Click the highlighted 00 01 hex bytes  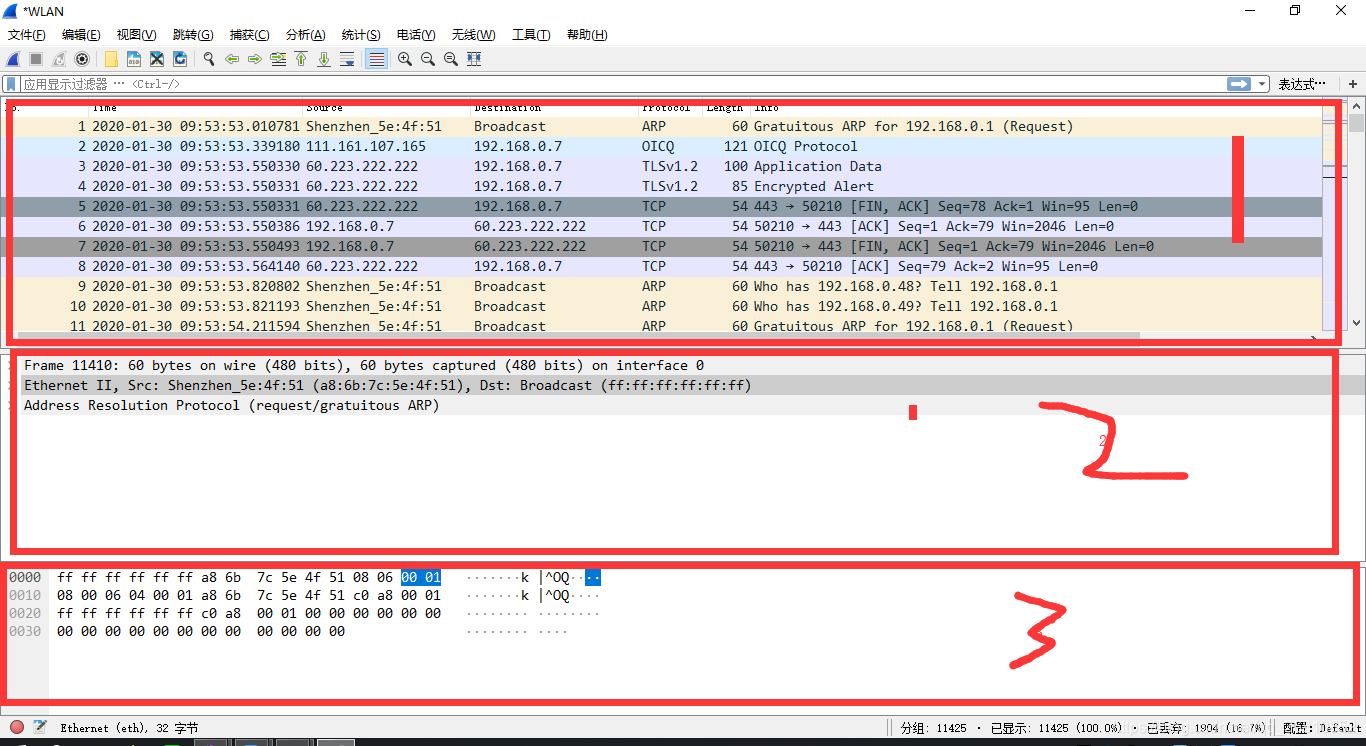421,577
